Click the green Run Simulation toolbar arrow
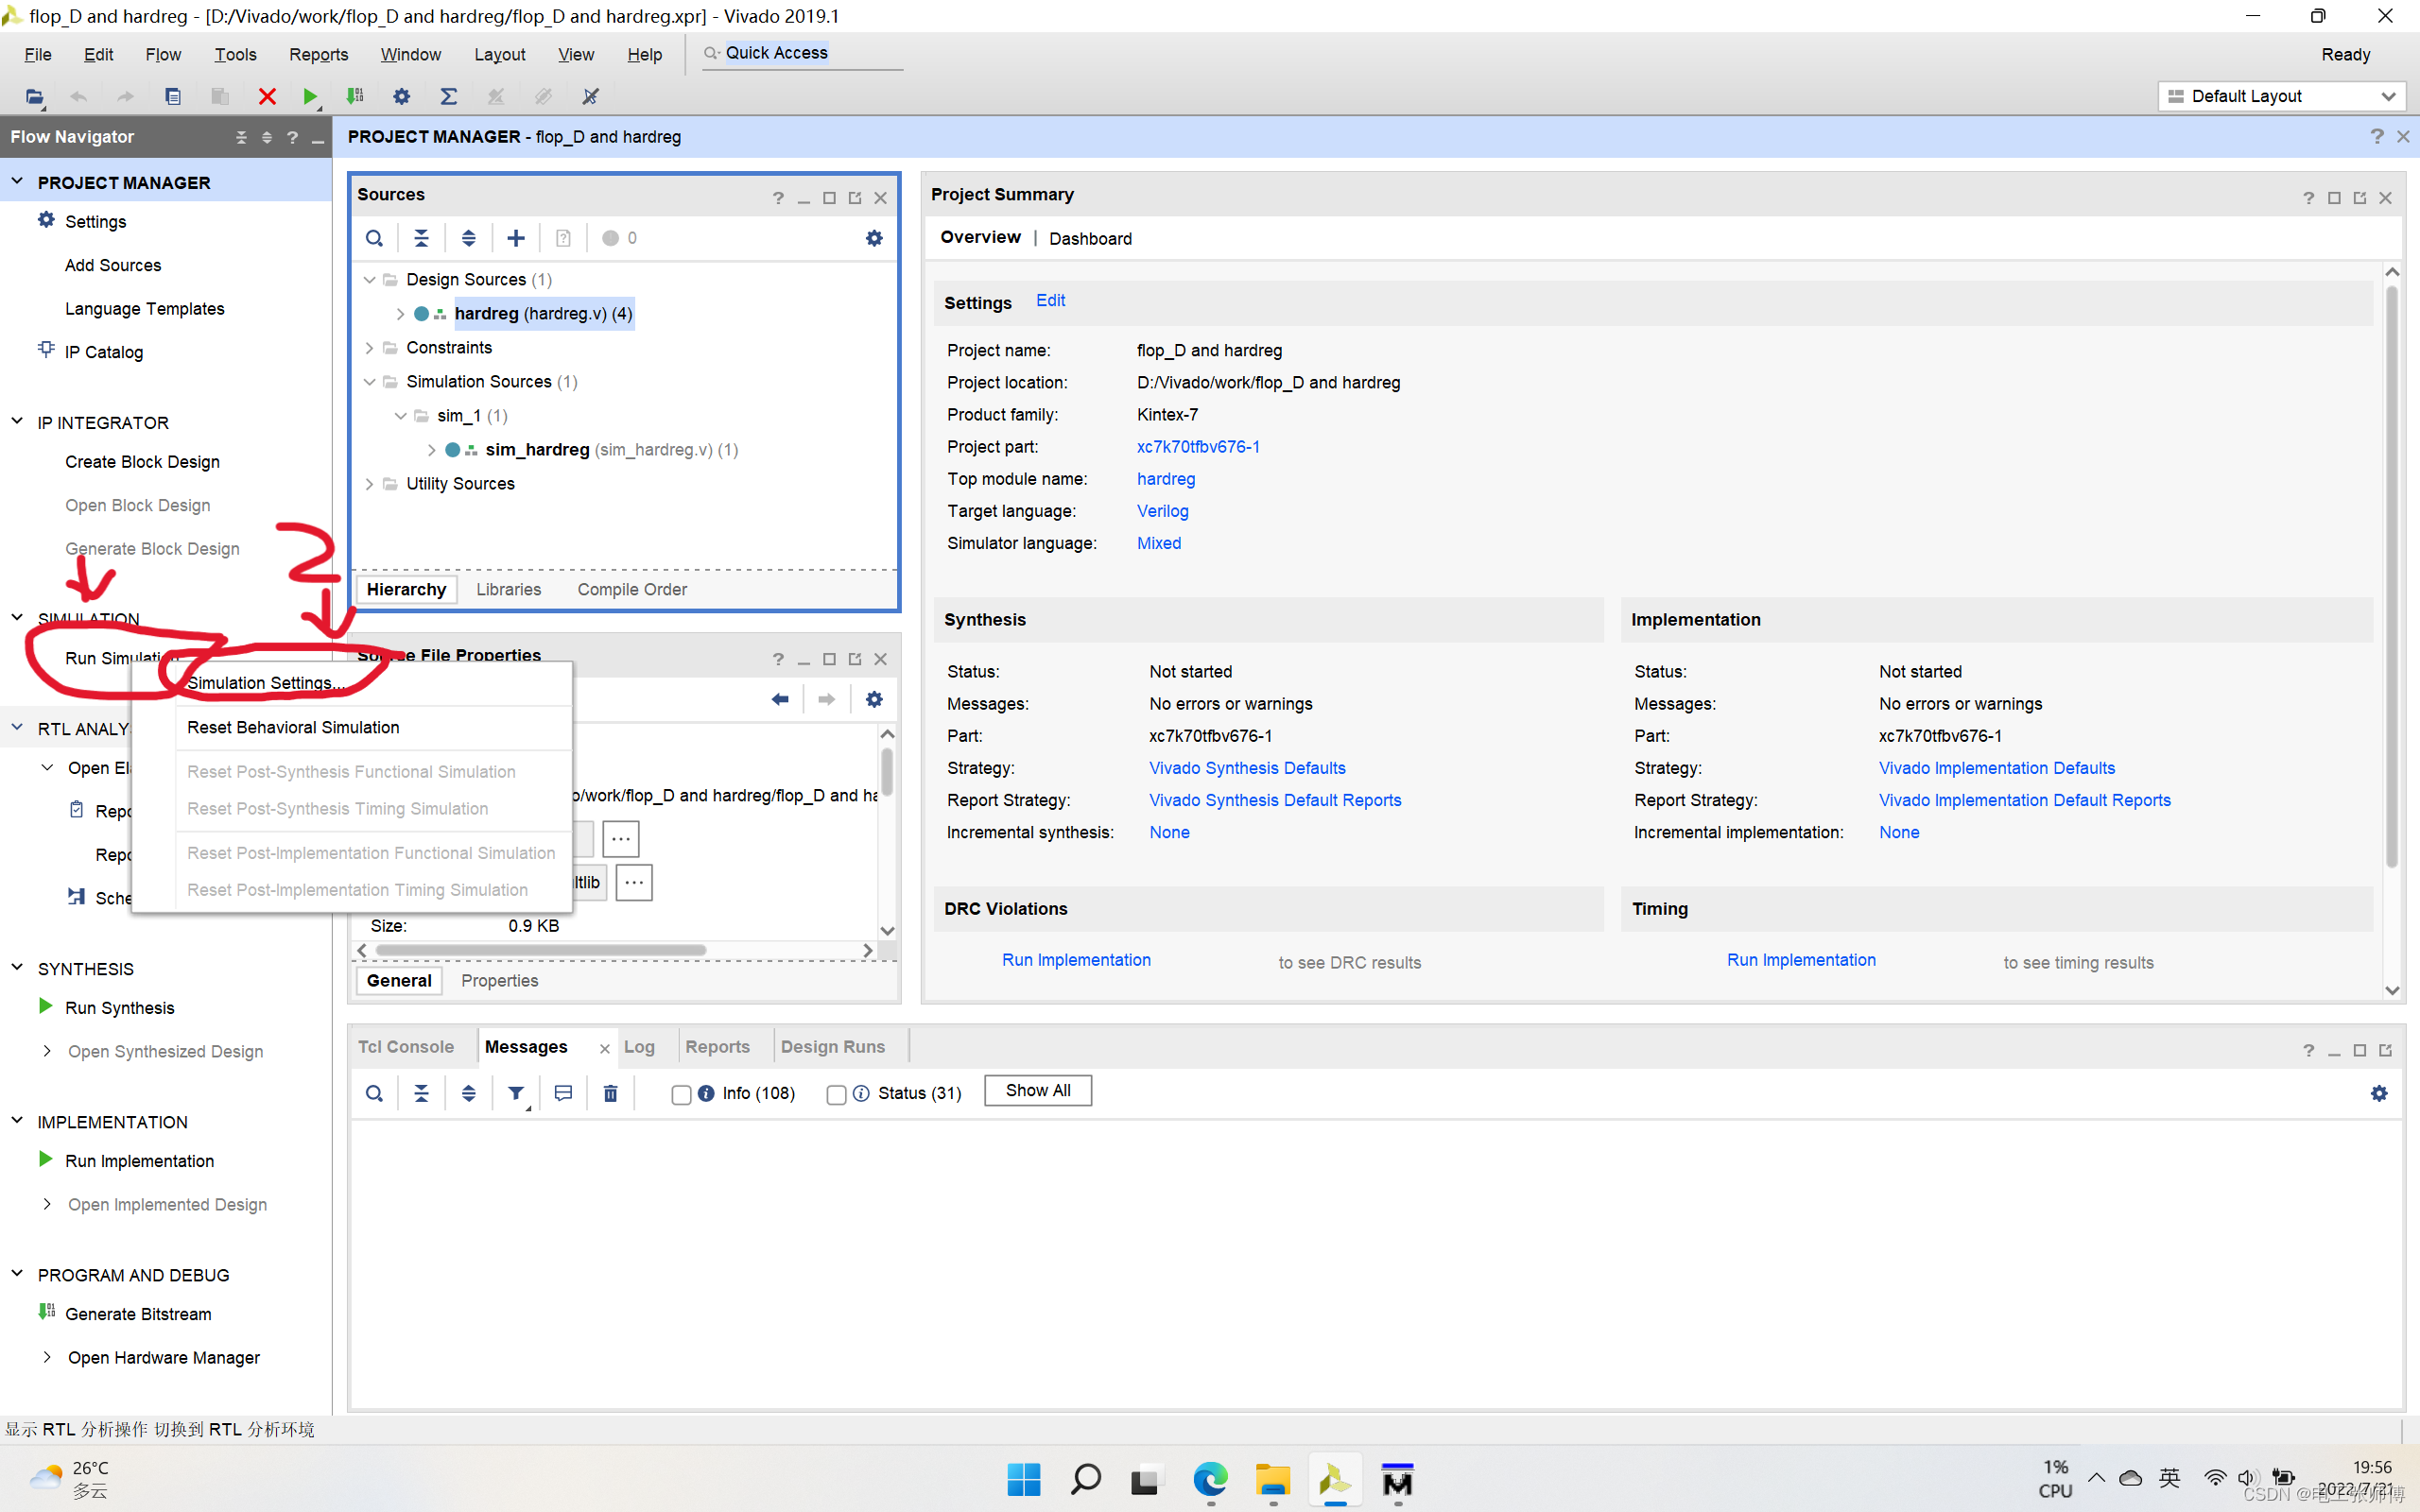The image size is (2420, 1512). click(310, 96)
